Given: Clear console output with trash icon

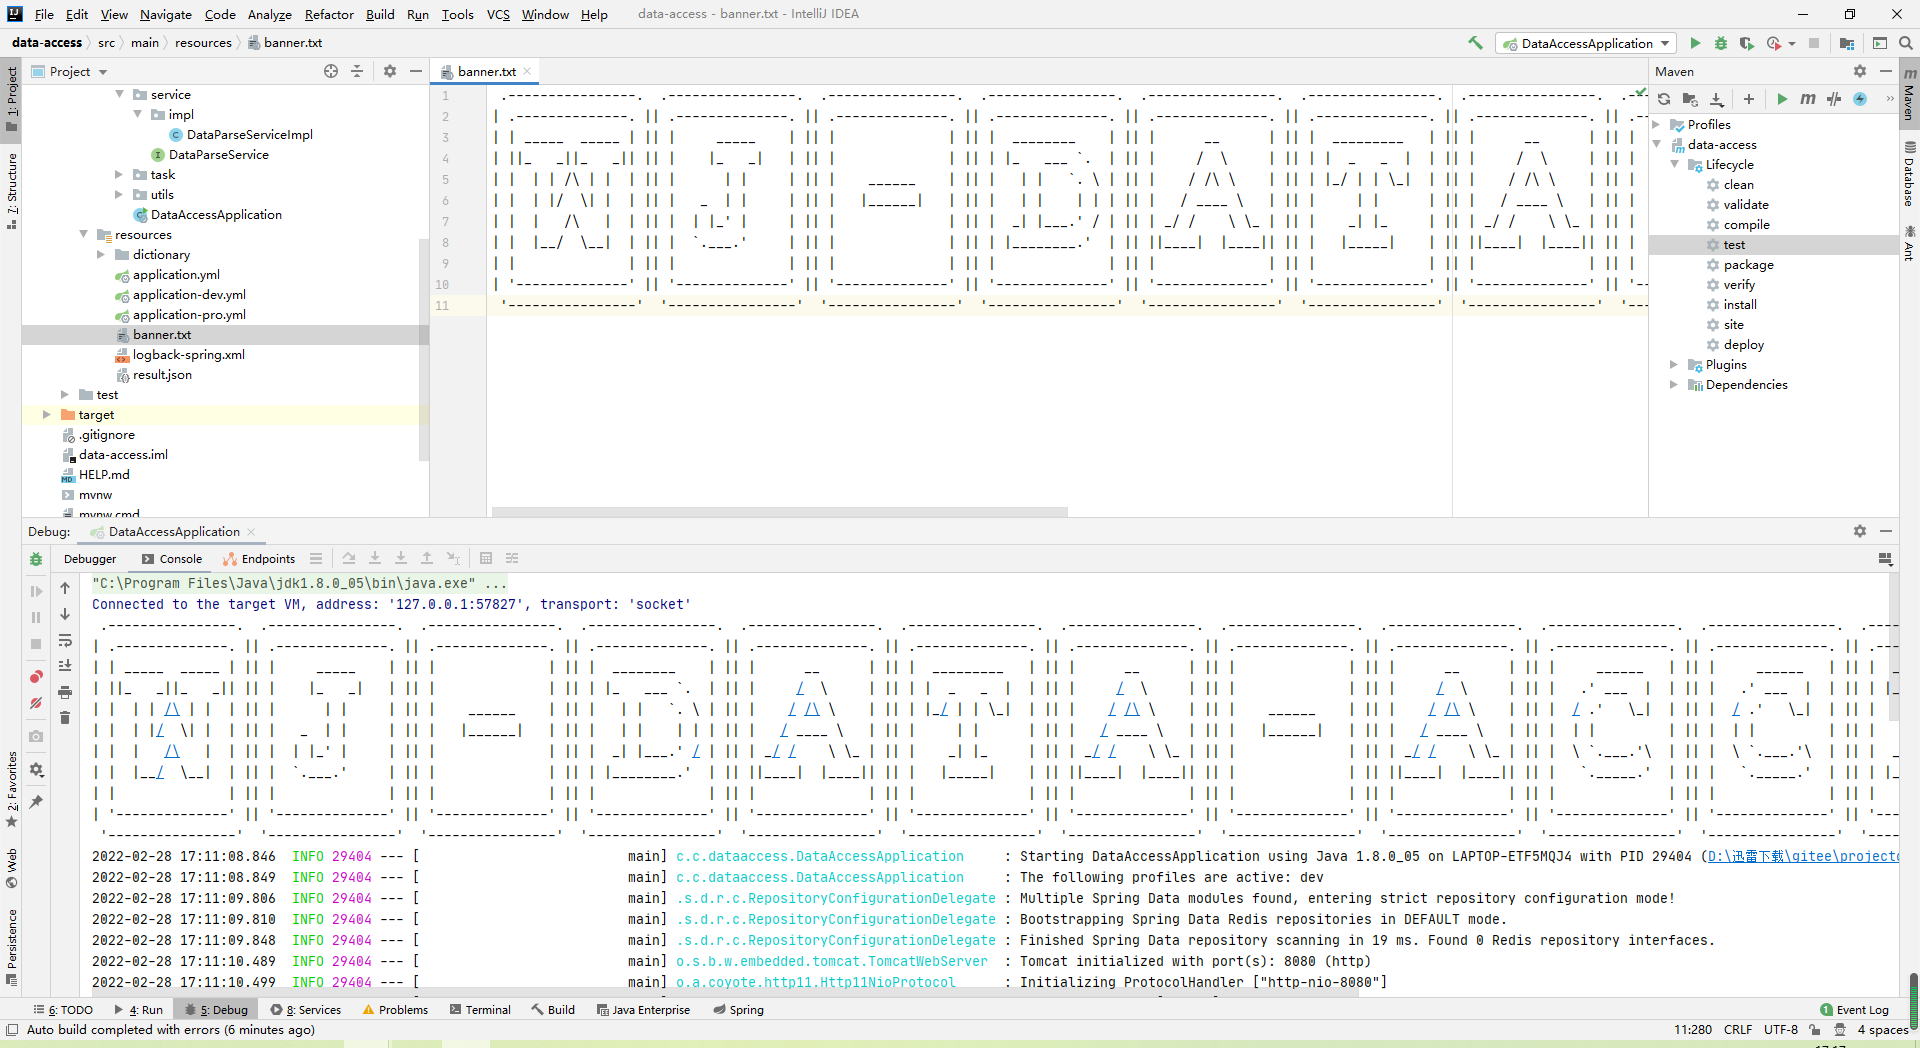Looking at the screenshot, I should click(65, 718).
